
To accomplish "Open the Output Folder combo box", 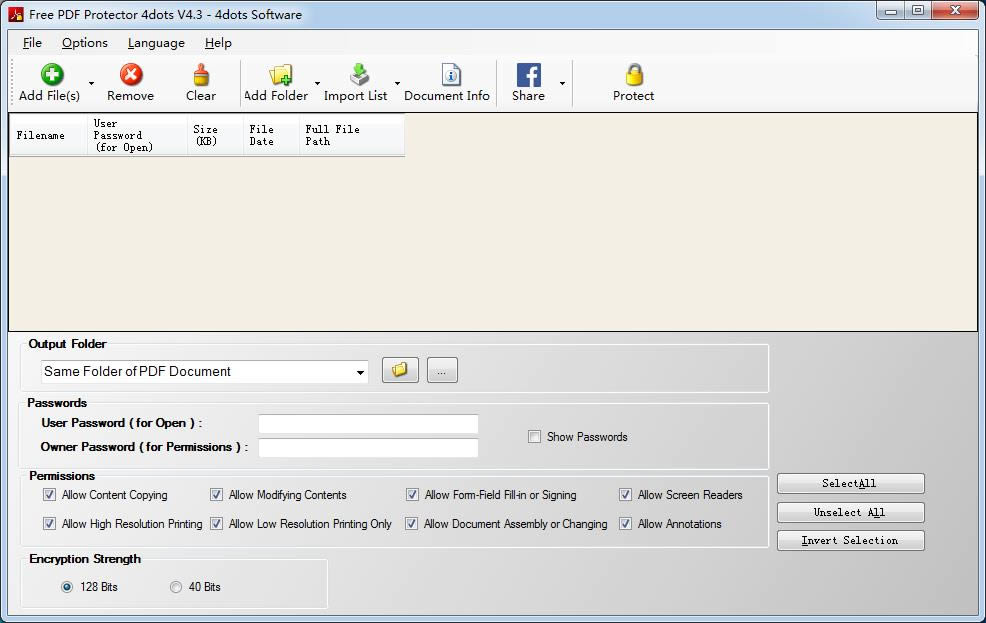I will (204, 372).
